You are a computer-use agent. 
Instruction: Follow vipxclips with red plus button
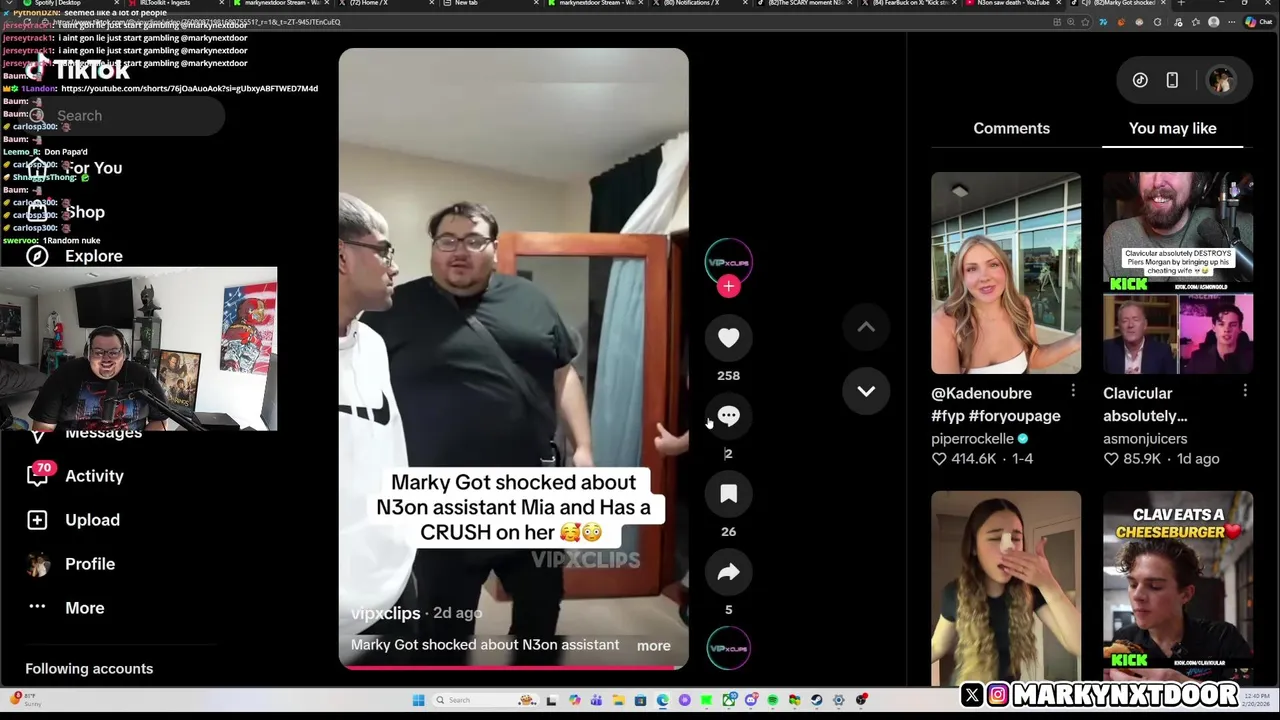coord(728,287)
